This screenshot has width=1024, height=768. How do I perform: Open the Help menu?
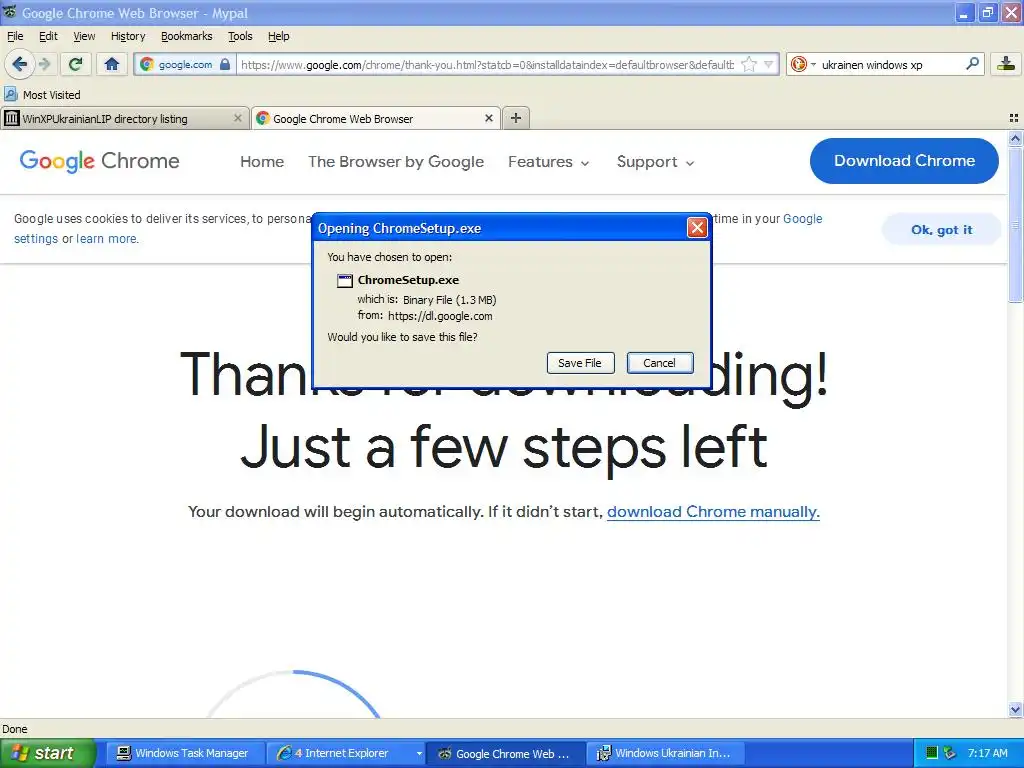[x=278, y=36]
